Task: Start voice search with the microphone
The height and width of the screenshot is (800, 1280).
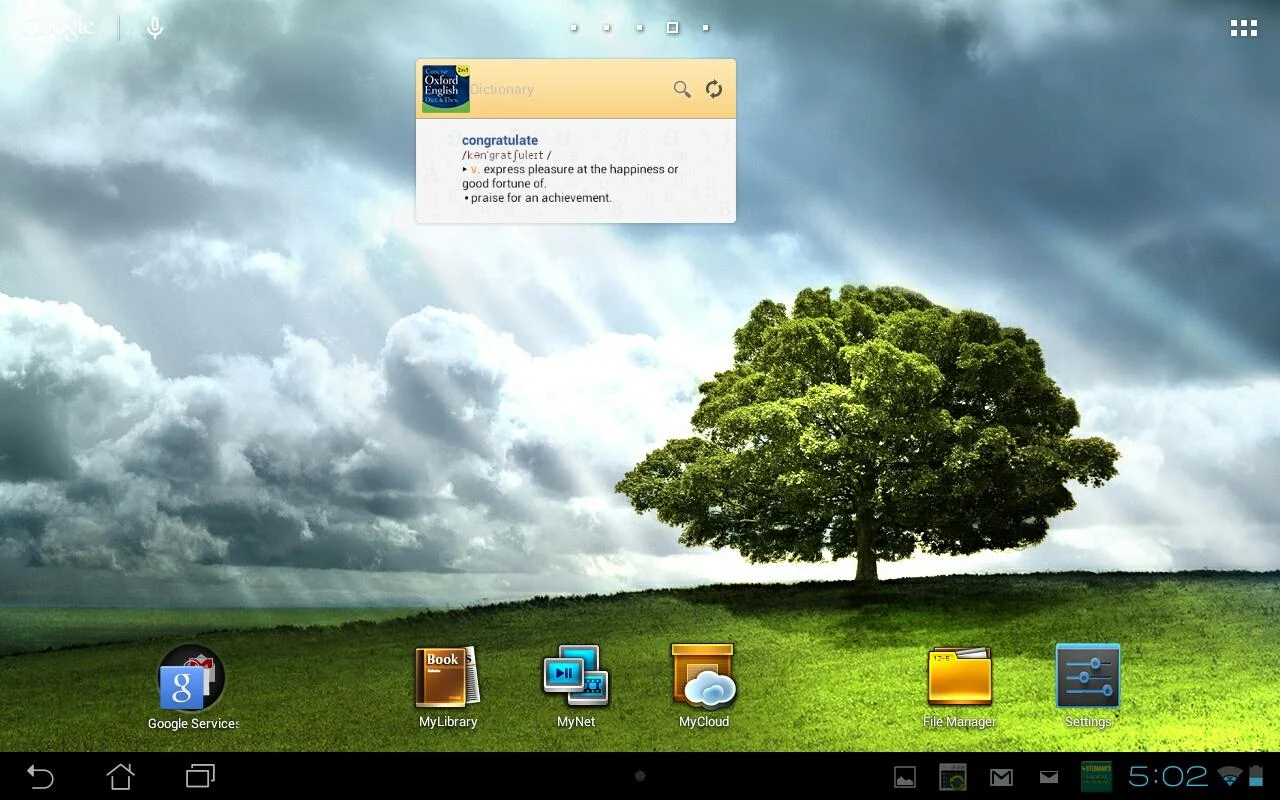Action: (x=154, y=28)
